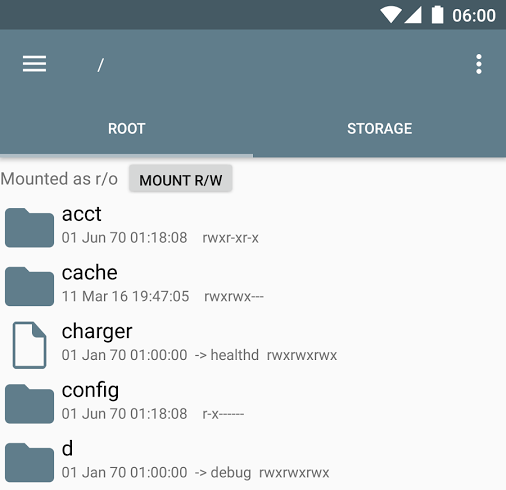Switch to the ROOT tab

point(126,129)
